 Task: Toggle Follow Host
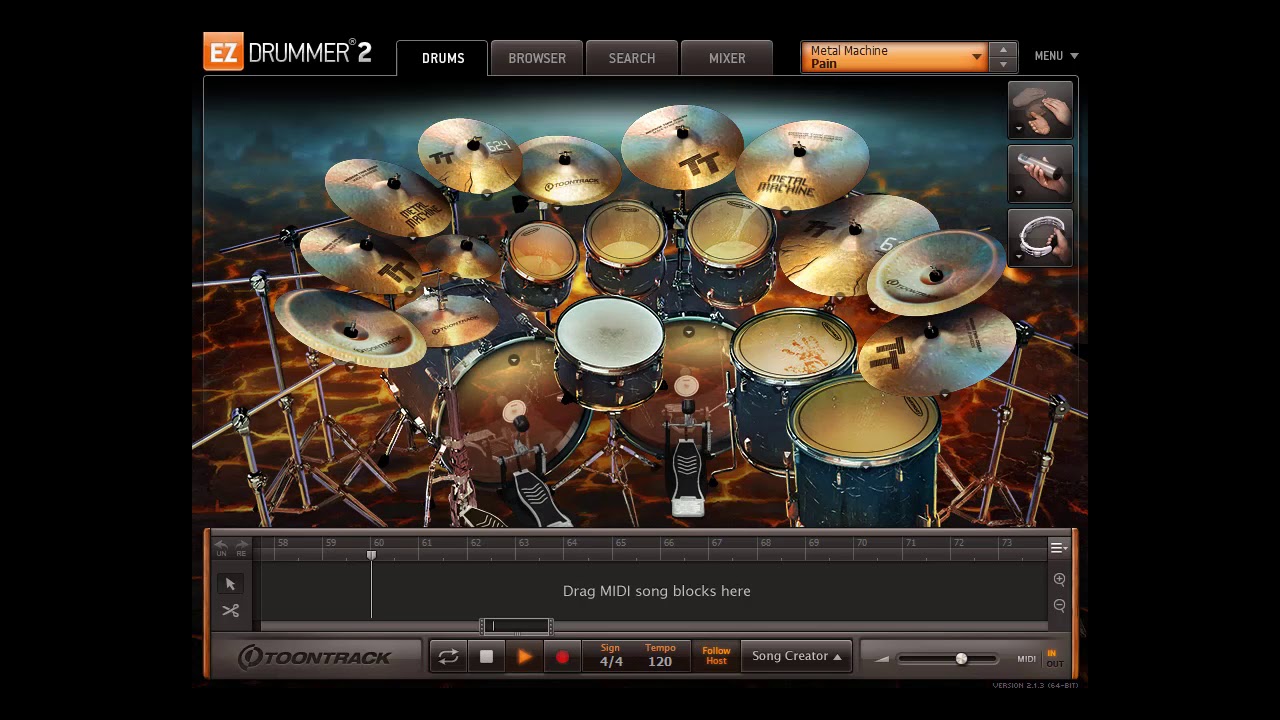(716, 656)
